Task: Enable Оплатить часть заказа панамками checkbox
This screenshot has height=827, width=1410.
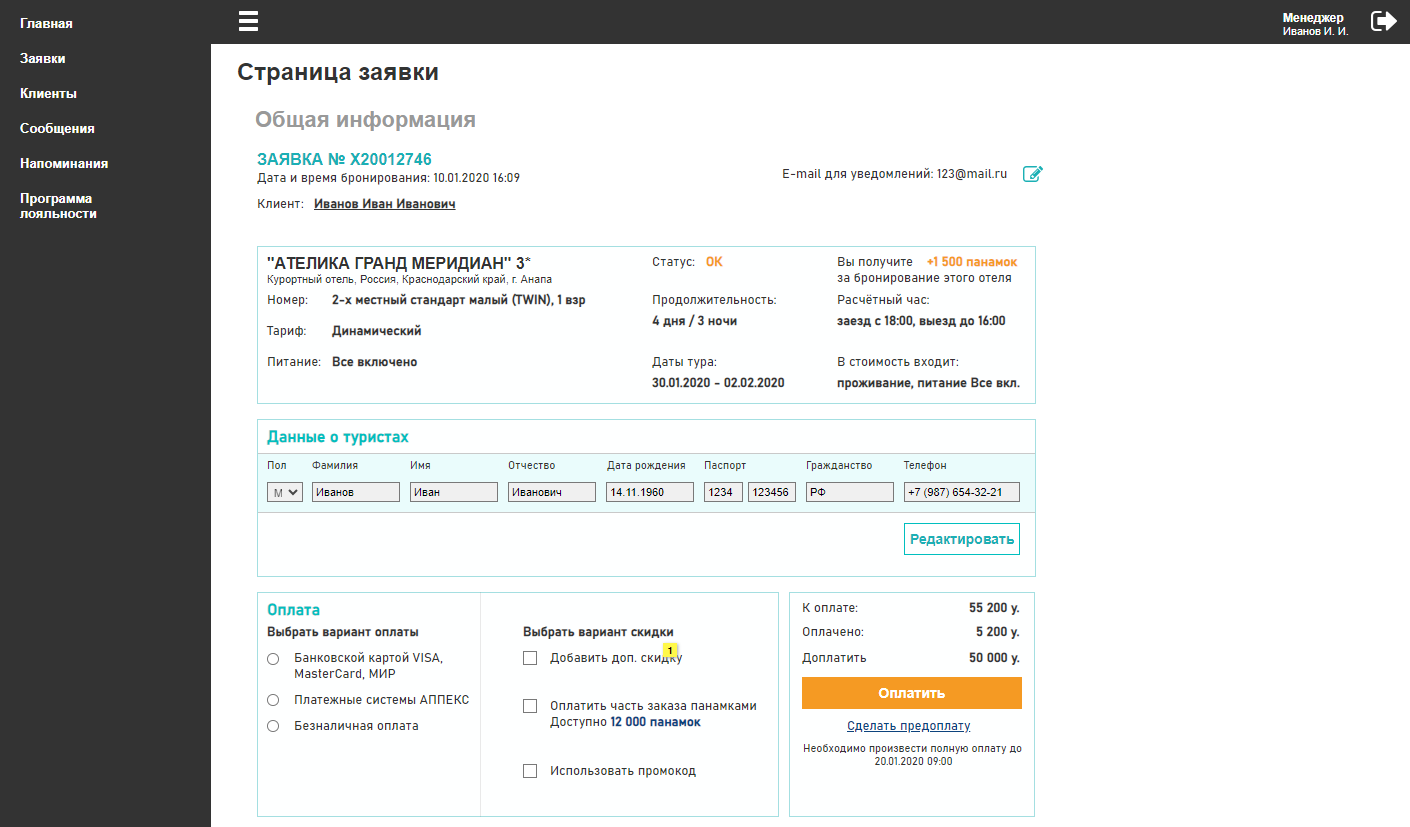Action: tap(530, 706)
